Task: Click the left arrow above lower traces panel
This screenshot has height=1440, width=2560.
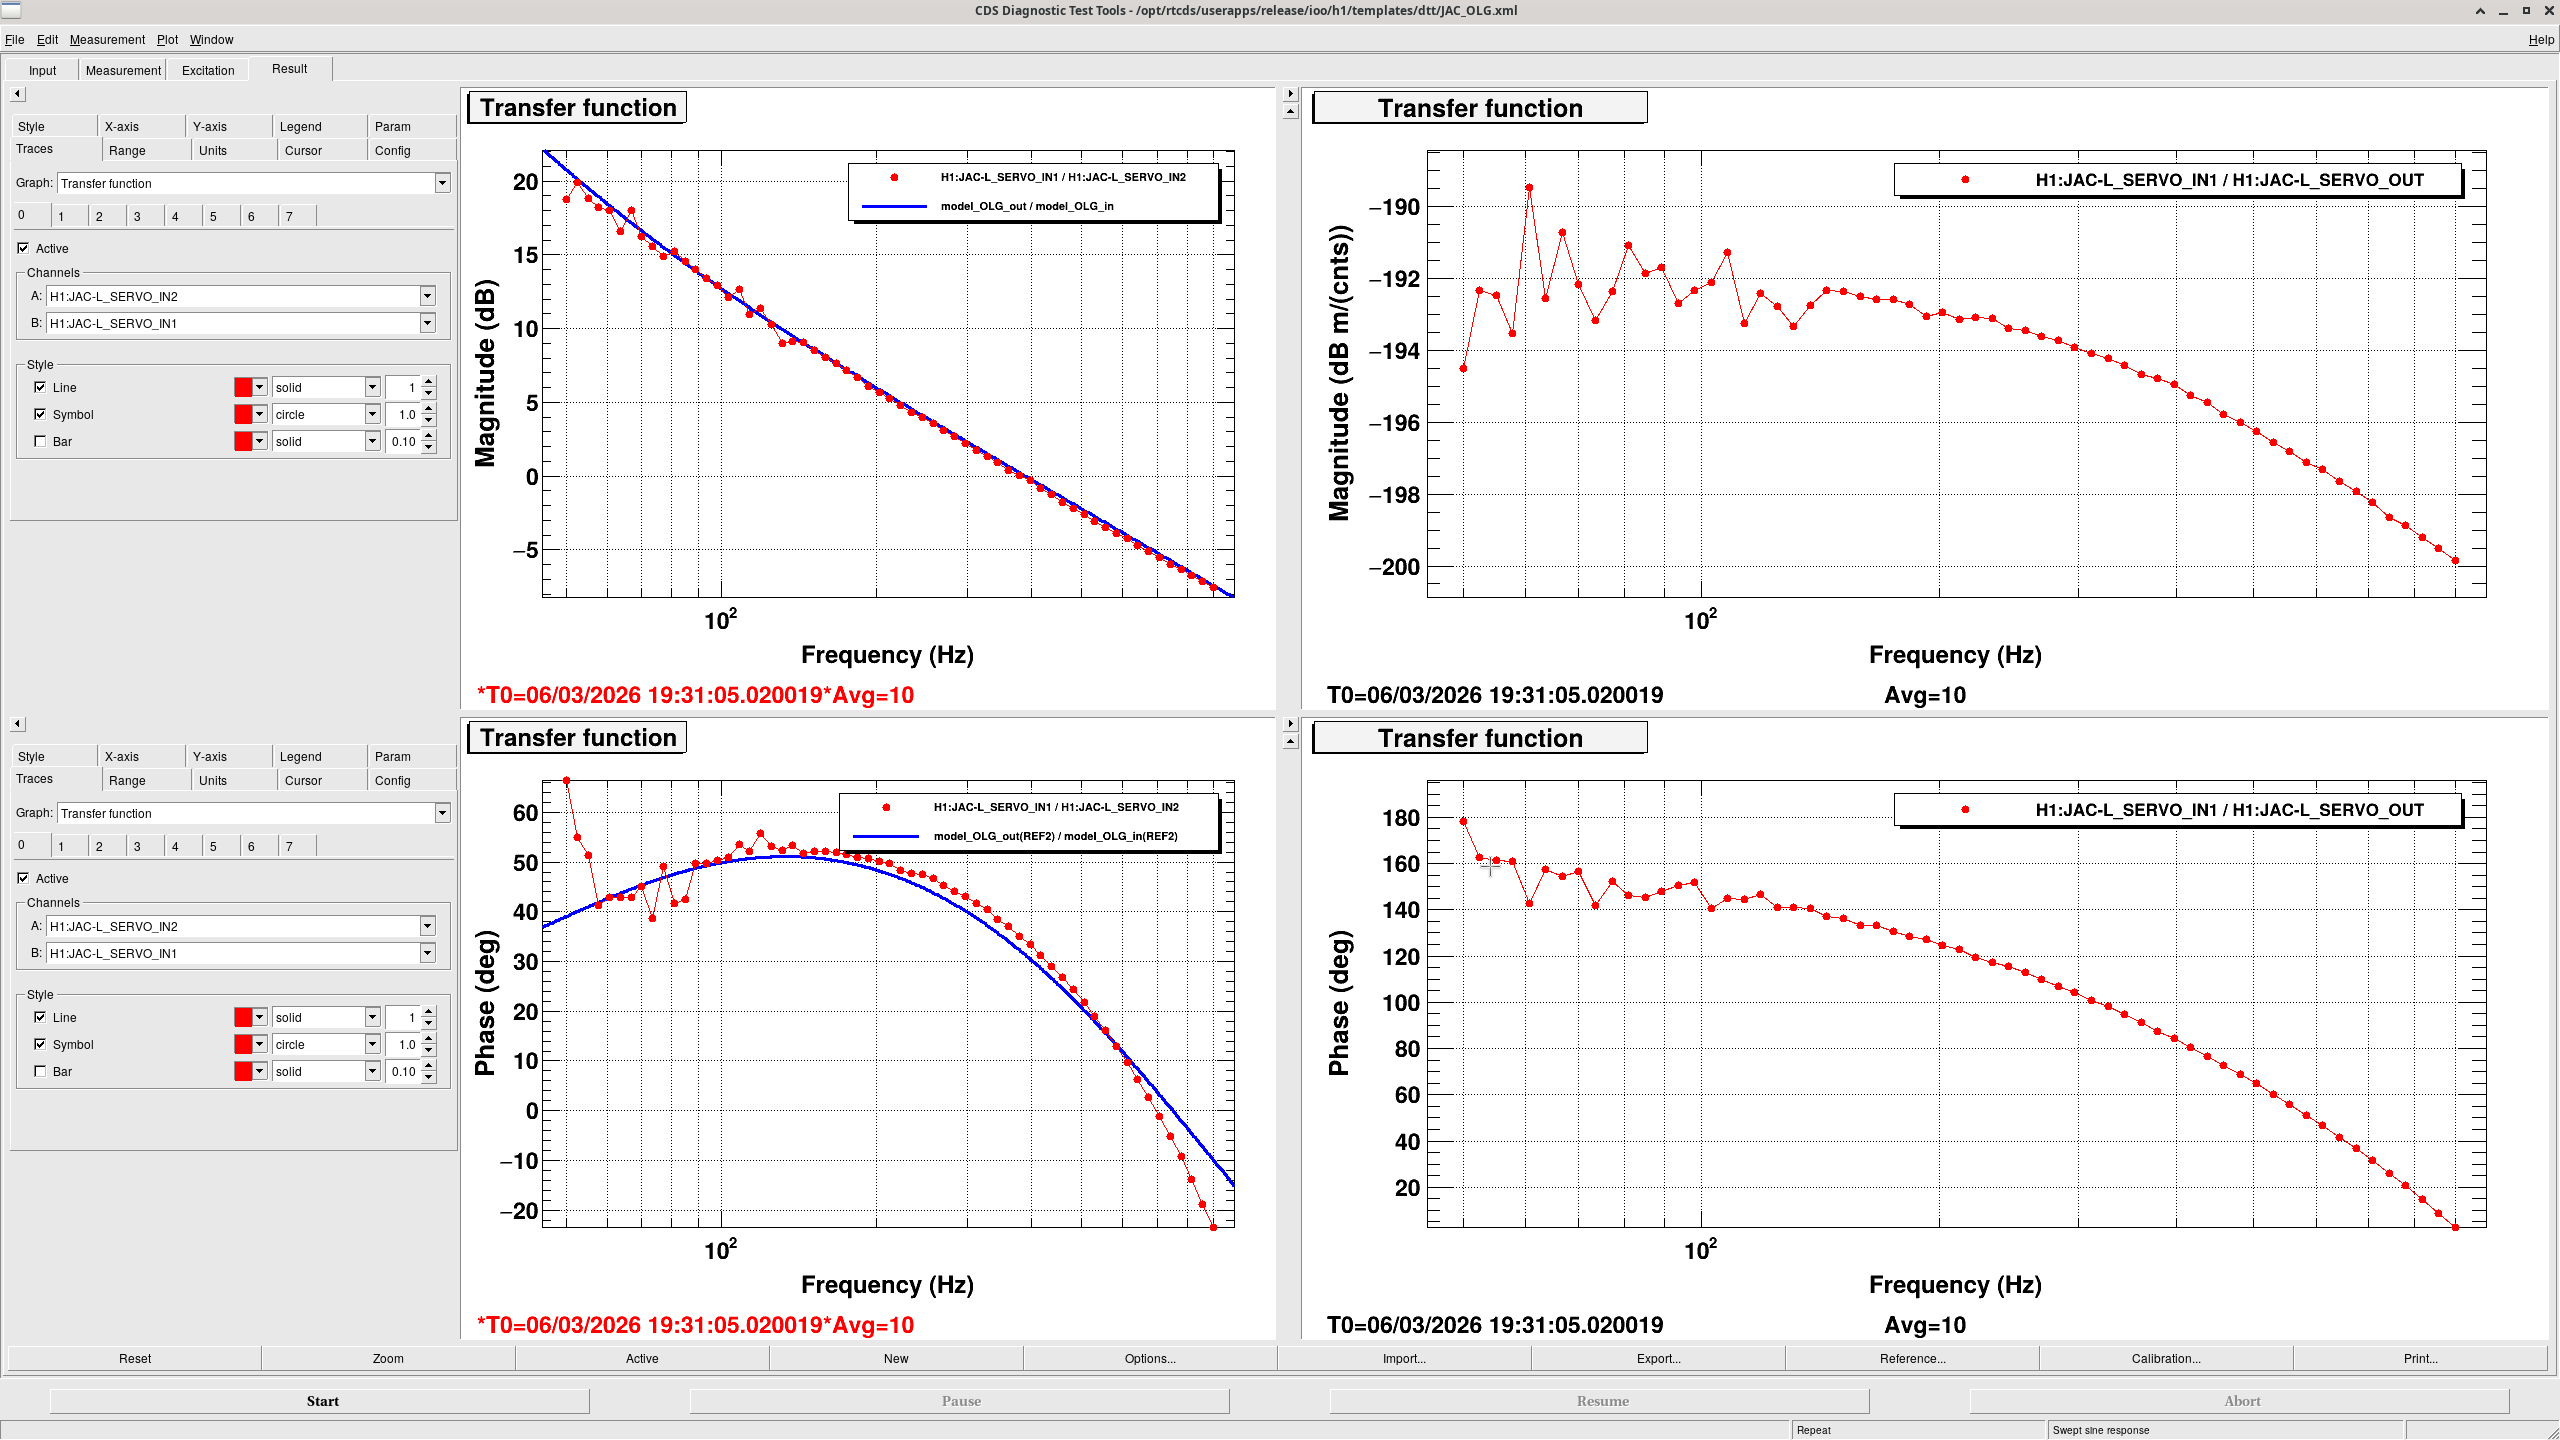Action: [x=17, y=723]
